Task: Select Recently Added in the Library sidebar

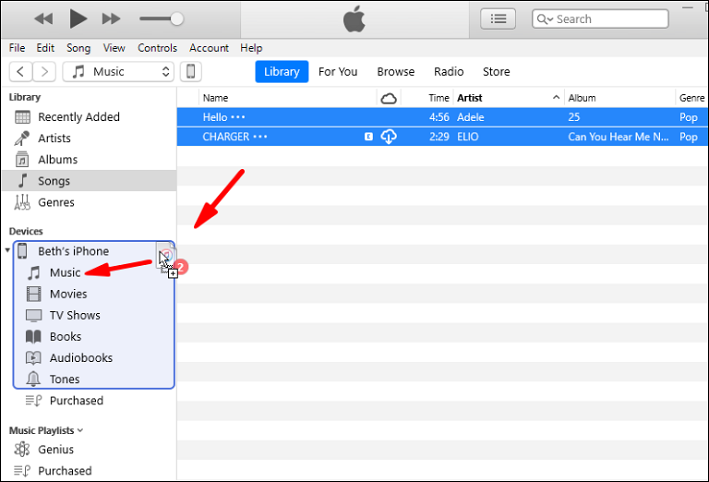Action: 89,117
